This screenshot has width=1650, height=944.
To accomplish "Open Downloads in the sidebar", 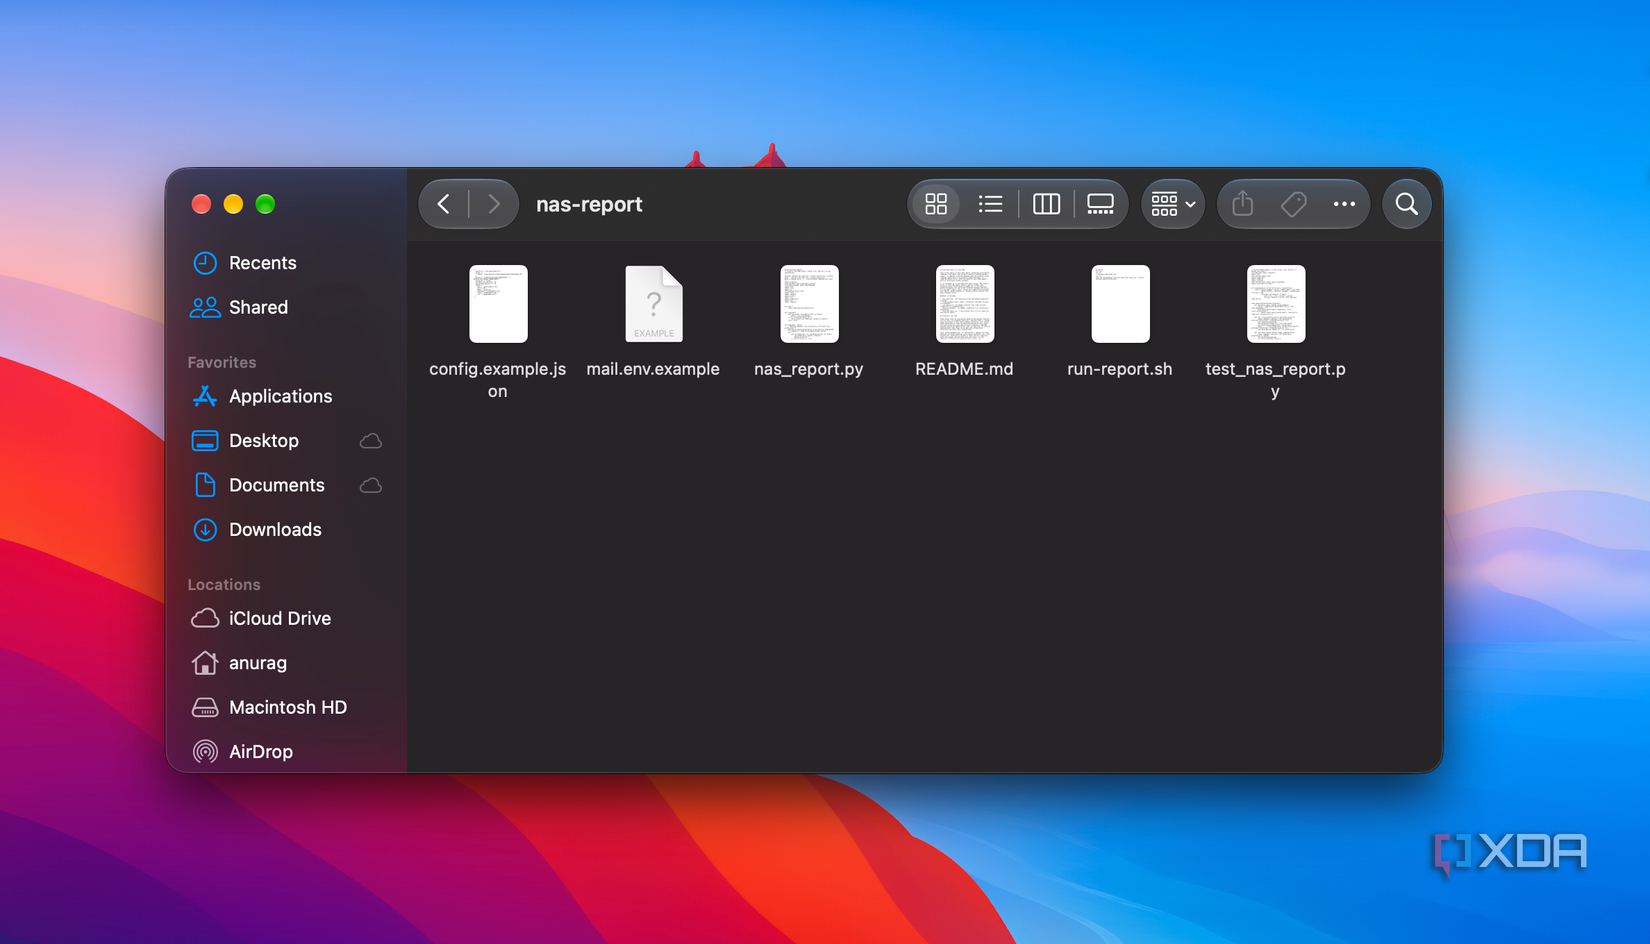I will click(x=275, y=530).
